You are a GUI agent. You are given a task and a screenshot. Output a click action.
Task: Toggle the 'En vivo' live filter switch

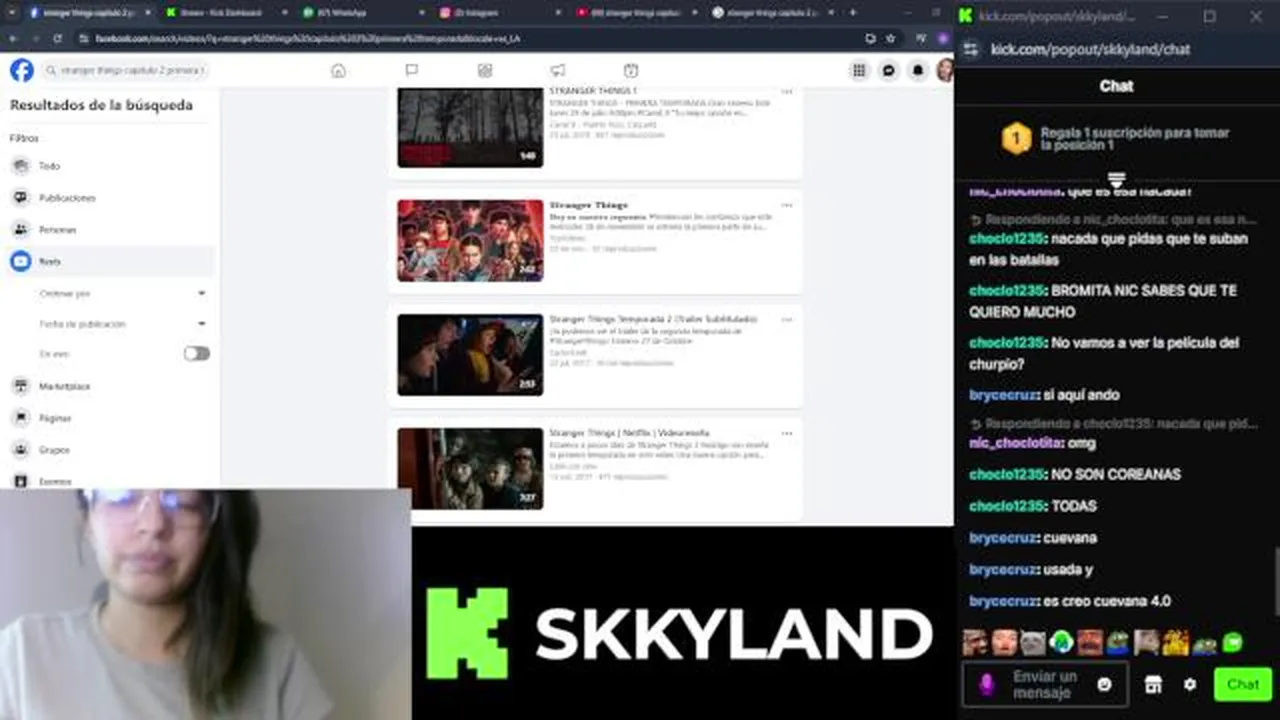[197, 354]
